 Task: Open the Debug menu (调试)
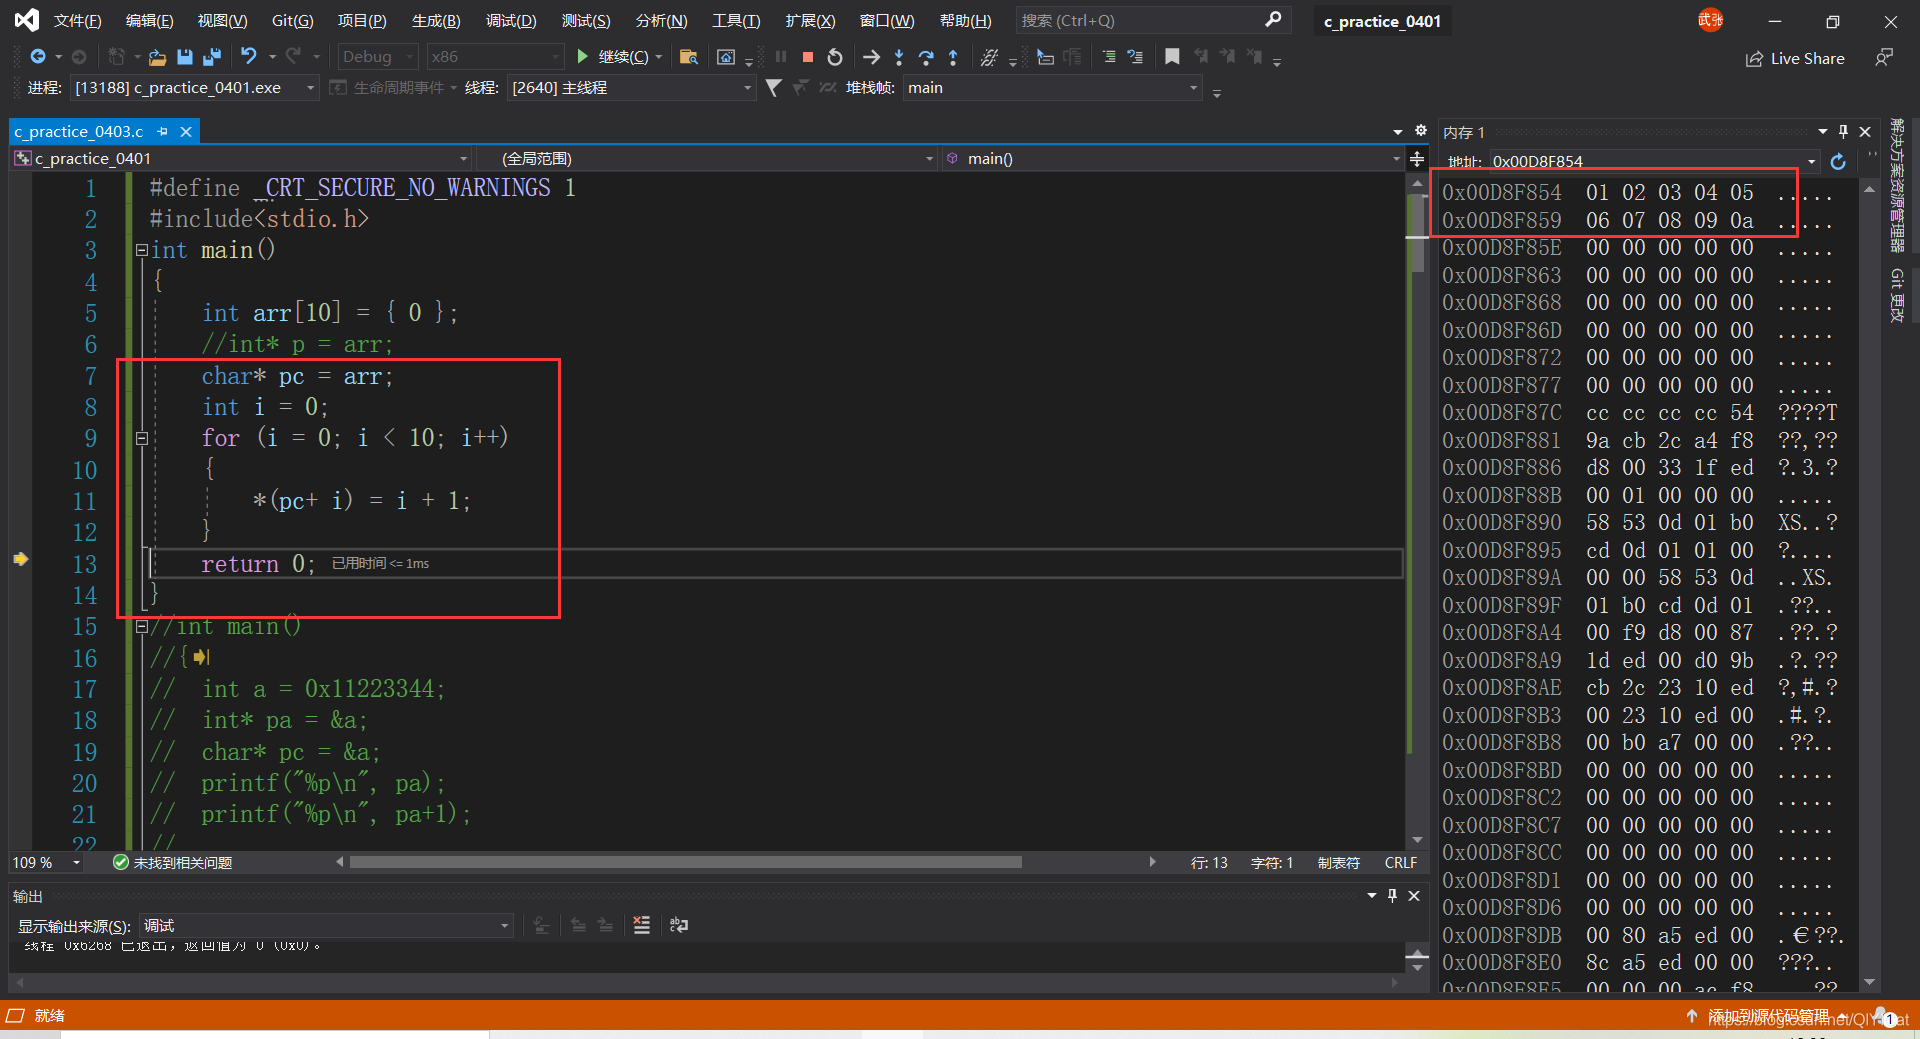tap(511, 20)
